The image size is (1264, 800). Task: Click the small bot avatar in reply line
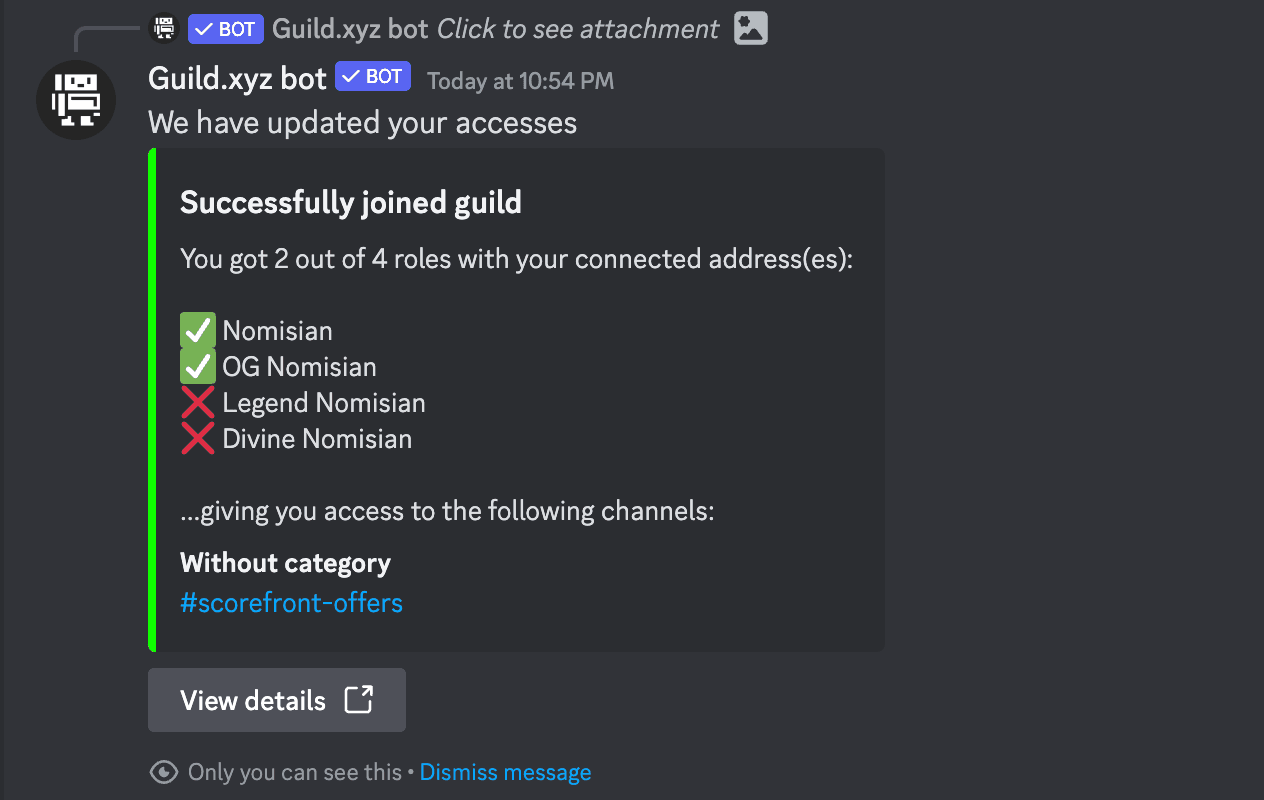(x=163, y=28)
